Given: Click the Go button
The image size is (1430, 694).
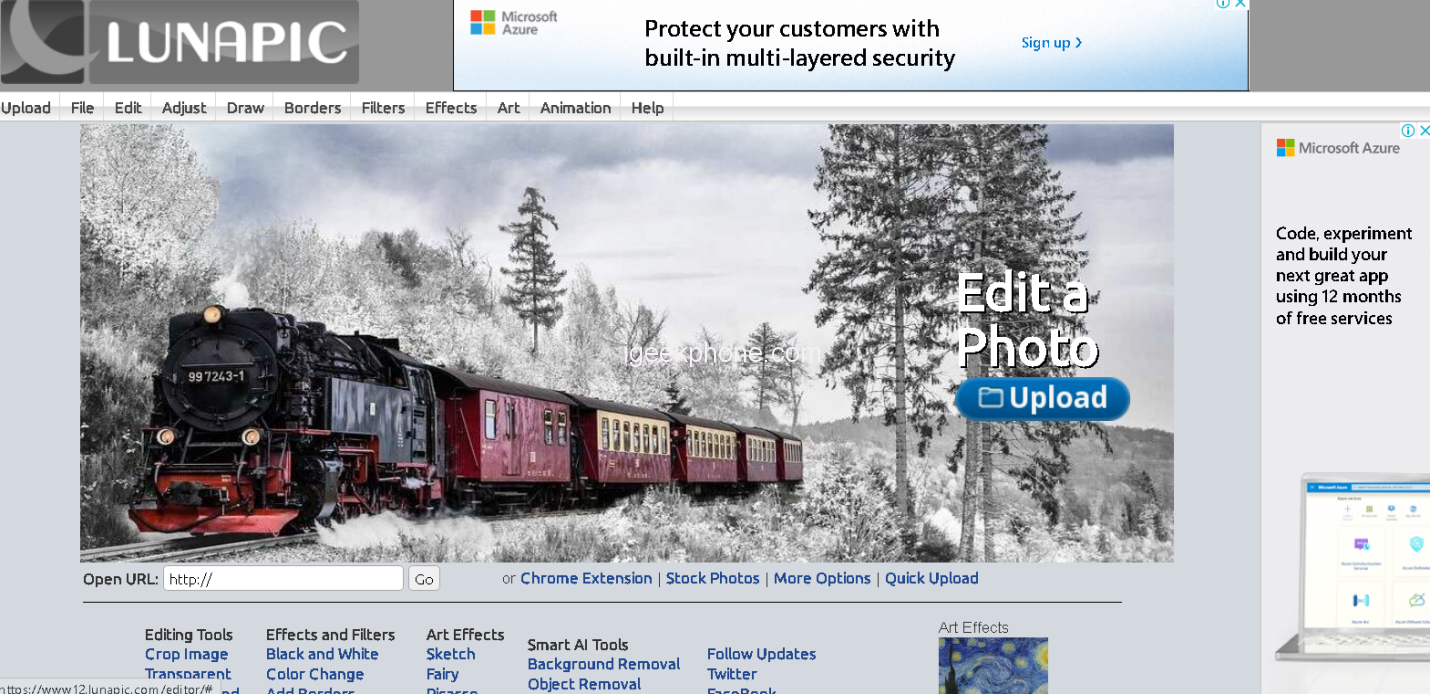Looking at the screenshot, I should click(424, 579).
